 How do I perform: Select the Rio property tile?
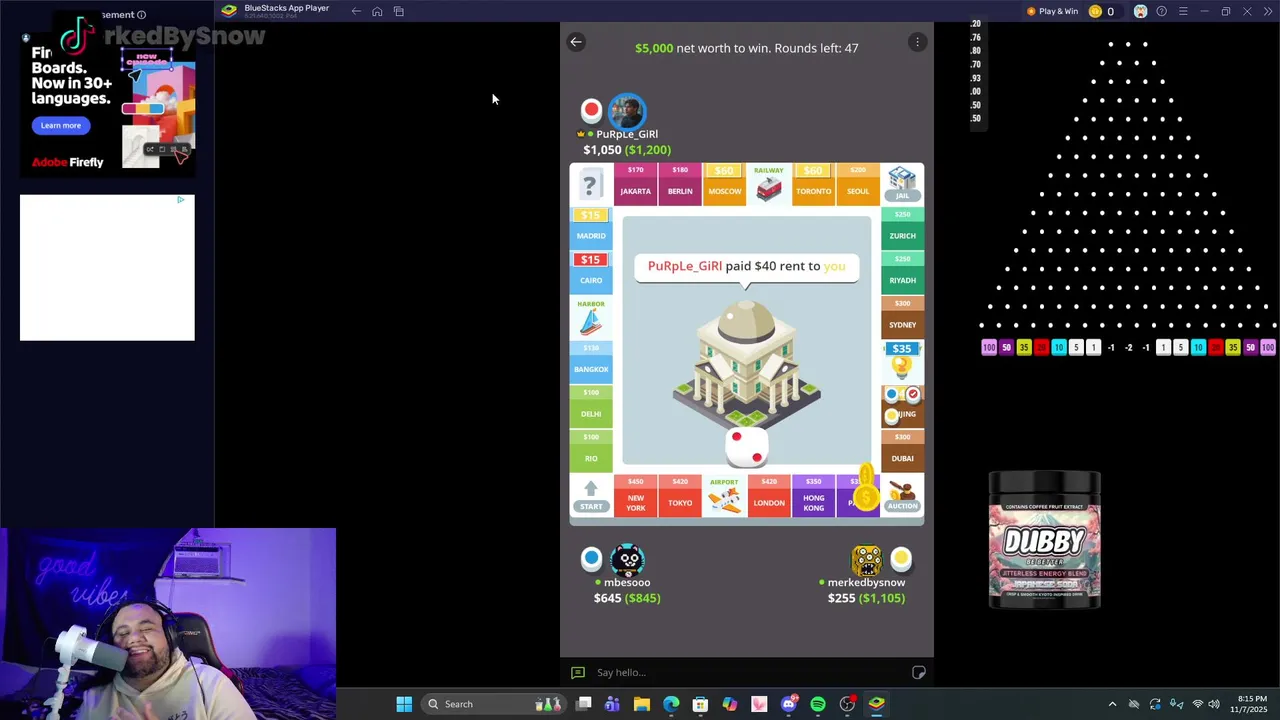(591, 451)
